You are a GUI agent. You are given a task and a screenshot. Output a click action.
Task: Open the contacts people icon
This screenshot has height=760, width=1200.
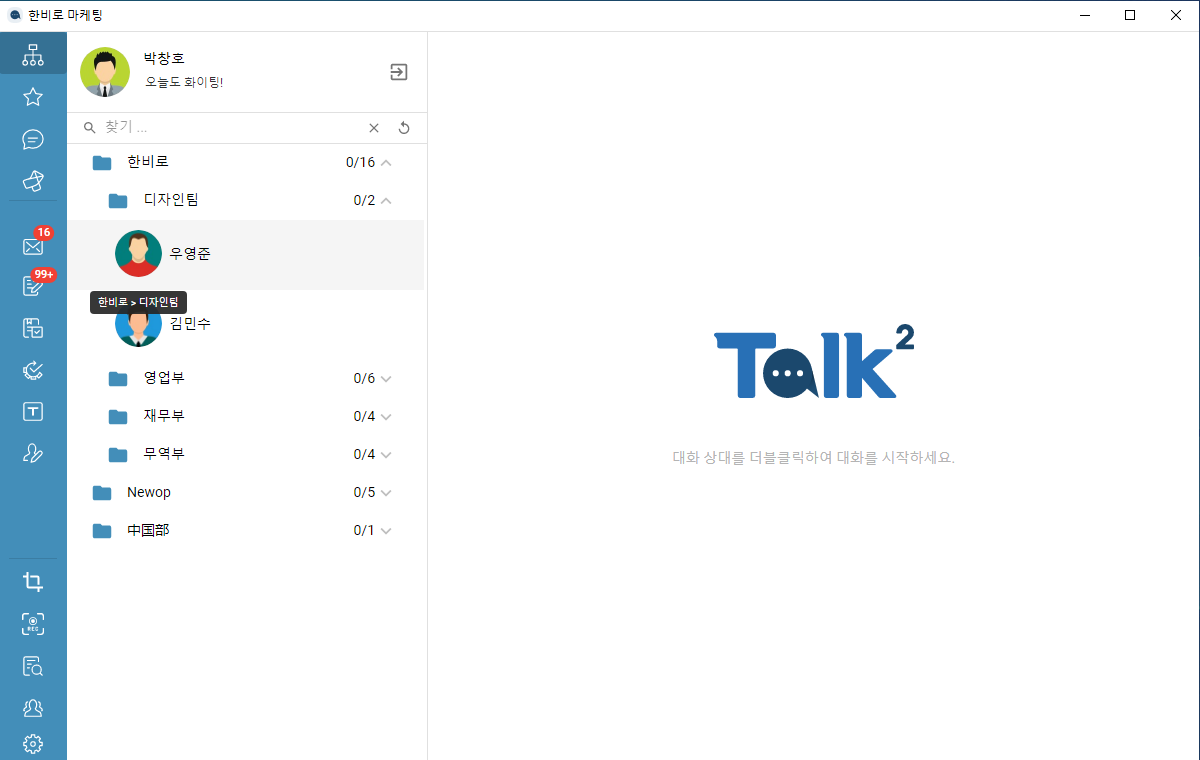click(x=33, y=708)
